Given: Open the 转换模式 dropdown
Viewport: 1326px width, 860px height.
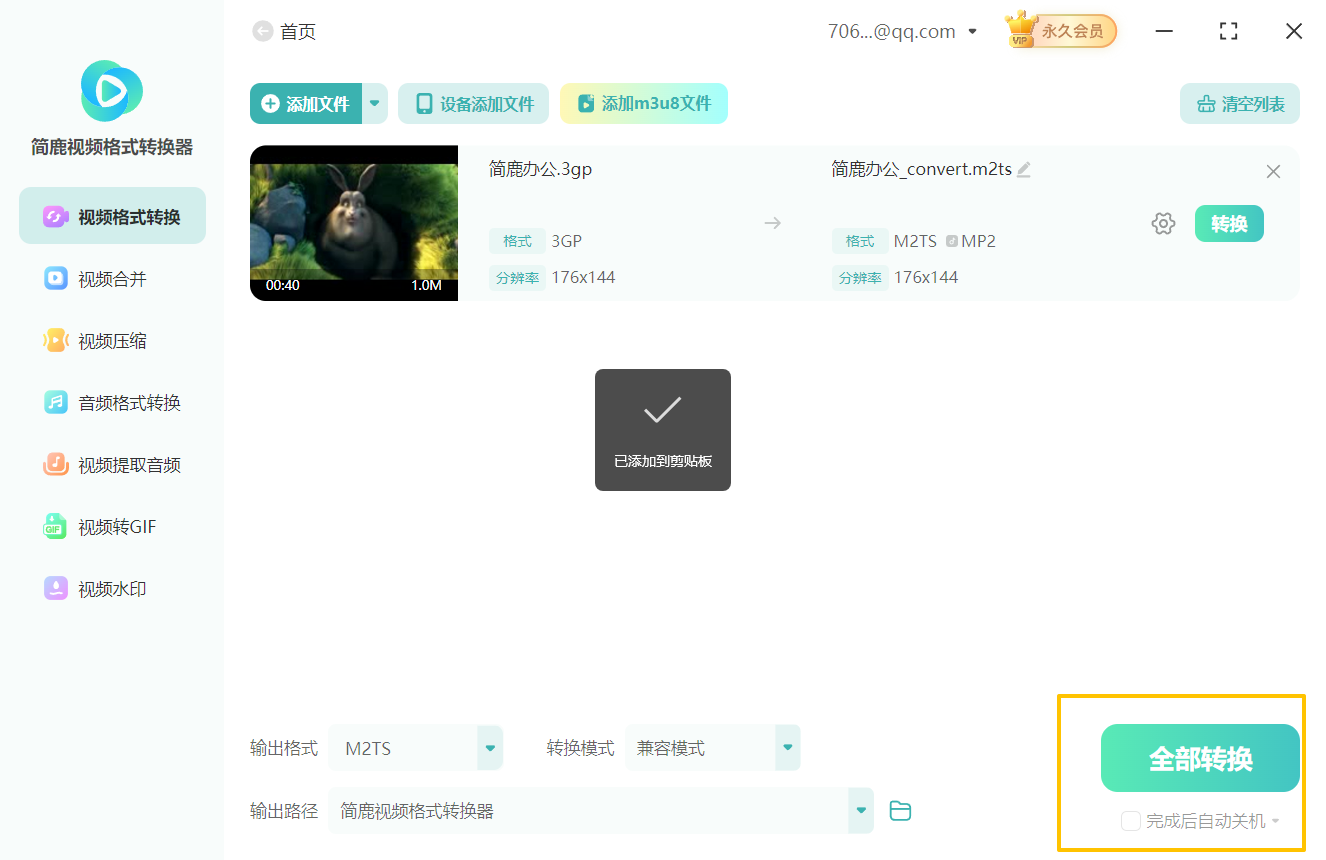Looking at the screenshot, I should point(786,747).
